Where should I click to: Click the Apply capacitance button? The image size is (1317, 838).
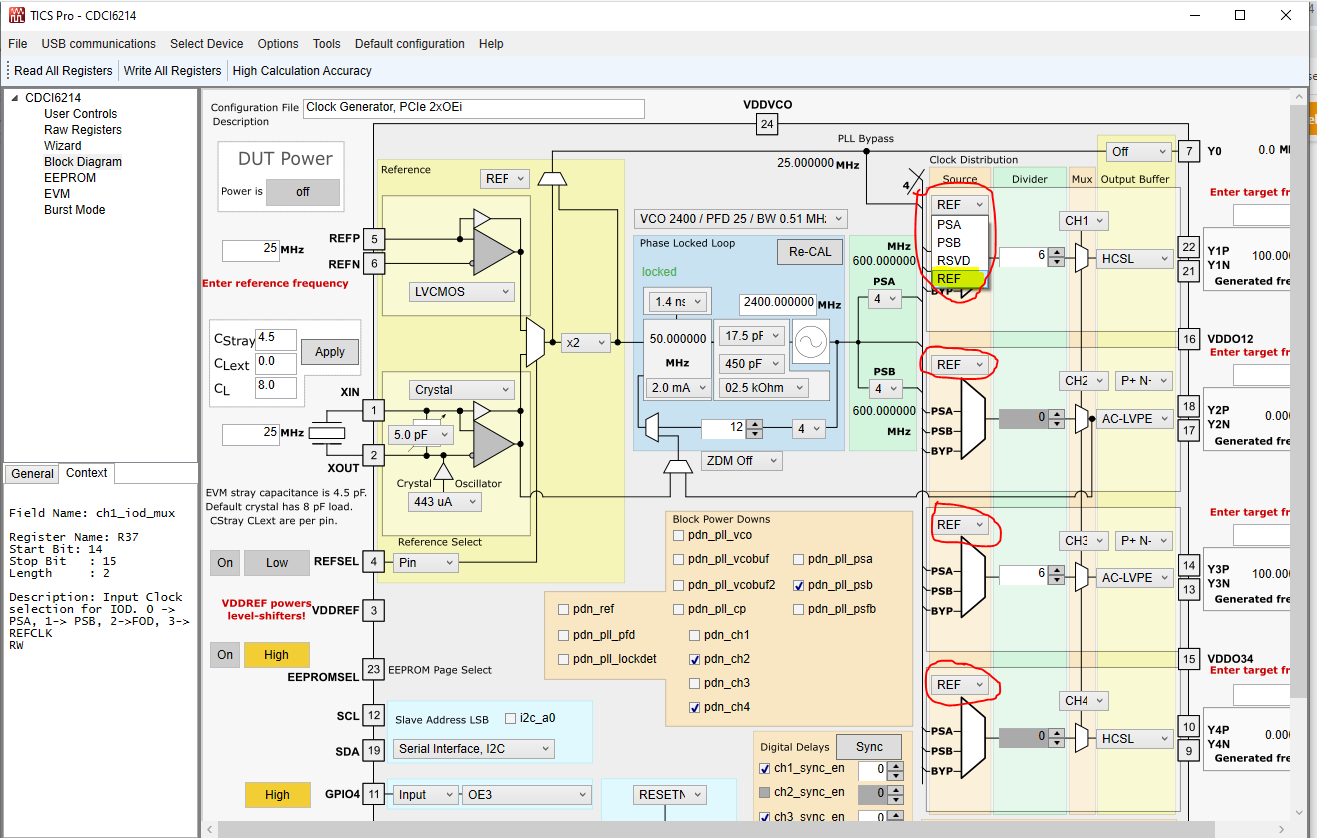(330, 352)
